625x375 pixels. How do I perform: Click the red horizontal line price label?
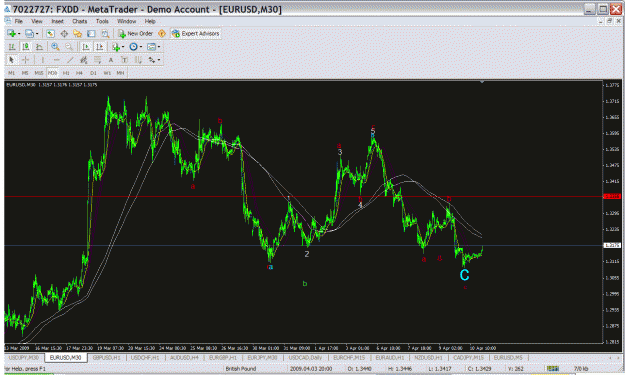(612, 196)
